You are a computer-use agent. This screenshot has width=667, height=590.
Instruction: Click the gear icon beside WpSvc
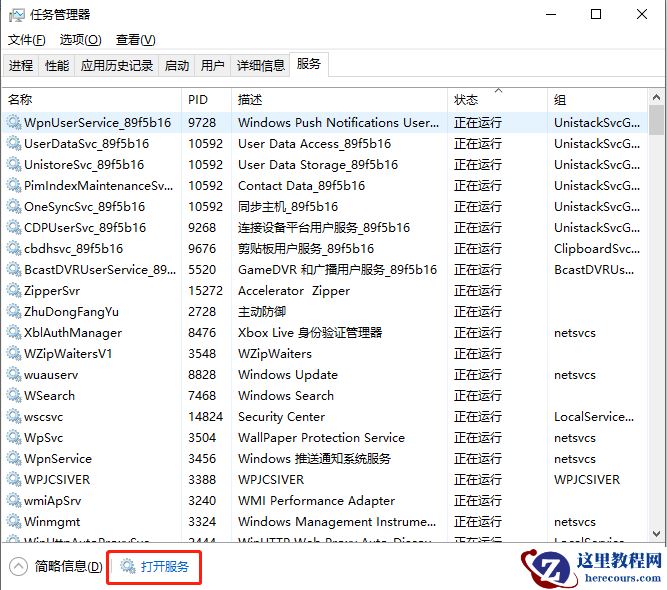tap(14, 438)
